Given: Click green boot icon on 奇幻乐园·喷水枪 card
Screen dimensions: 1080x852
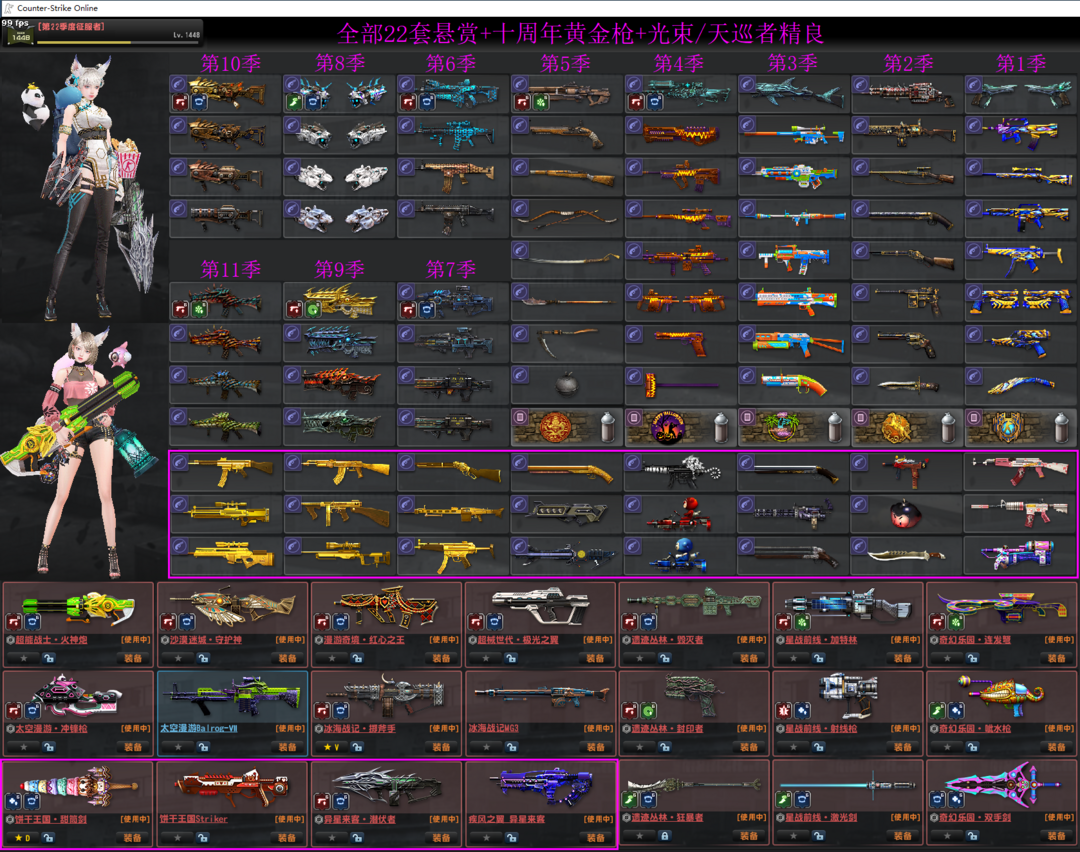Looking at the screenshot, I should pos(938,710).
